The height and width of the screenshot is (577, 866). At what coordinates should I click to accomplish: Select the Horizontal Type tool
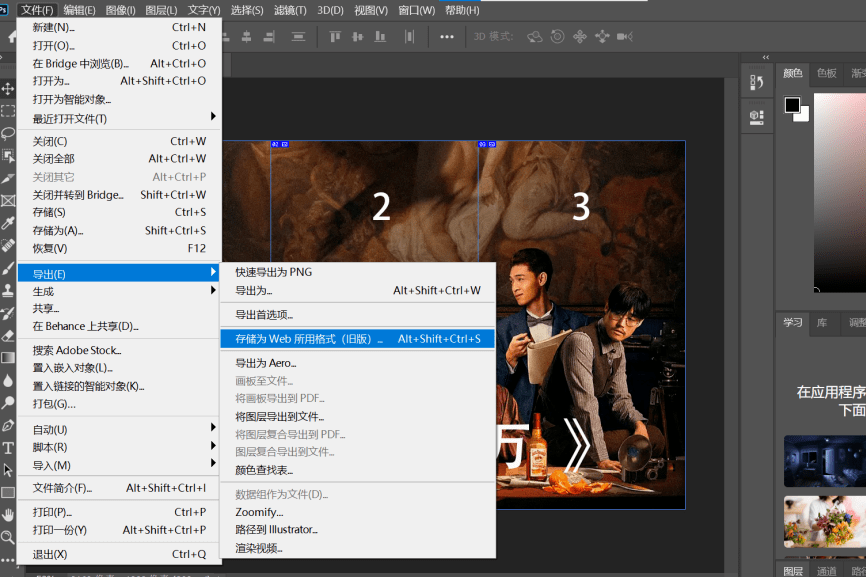(x=8, y=448)
